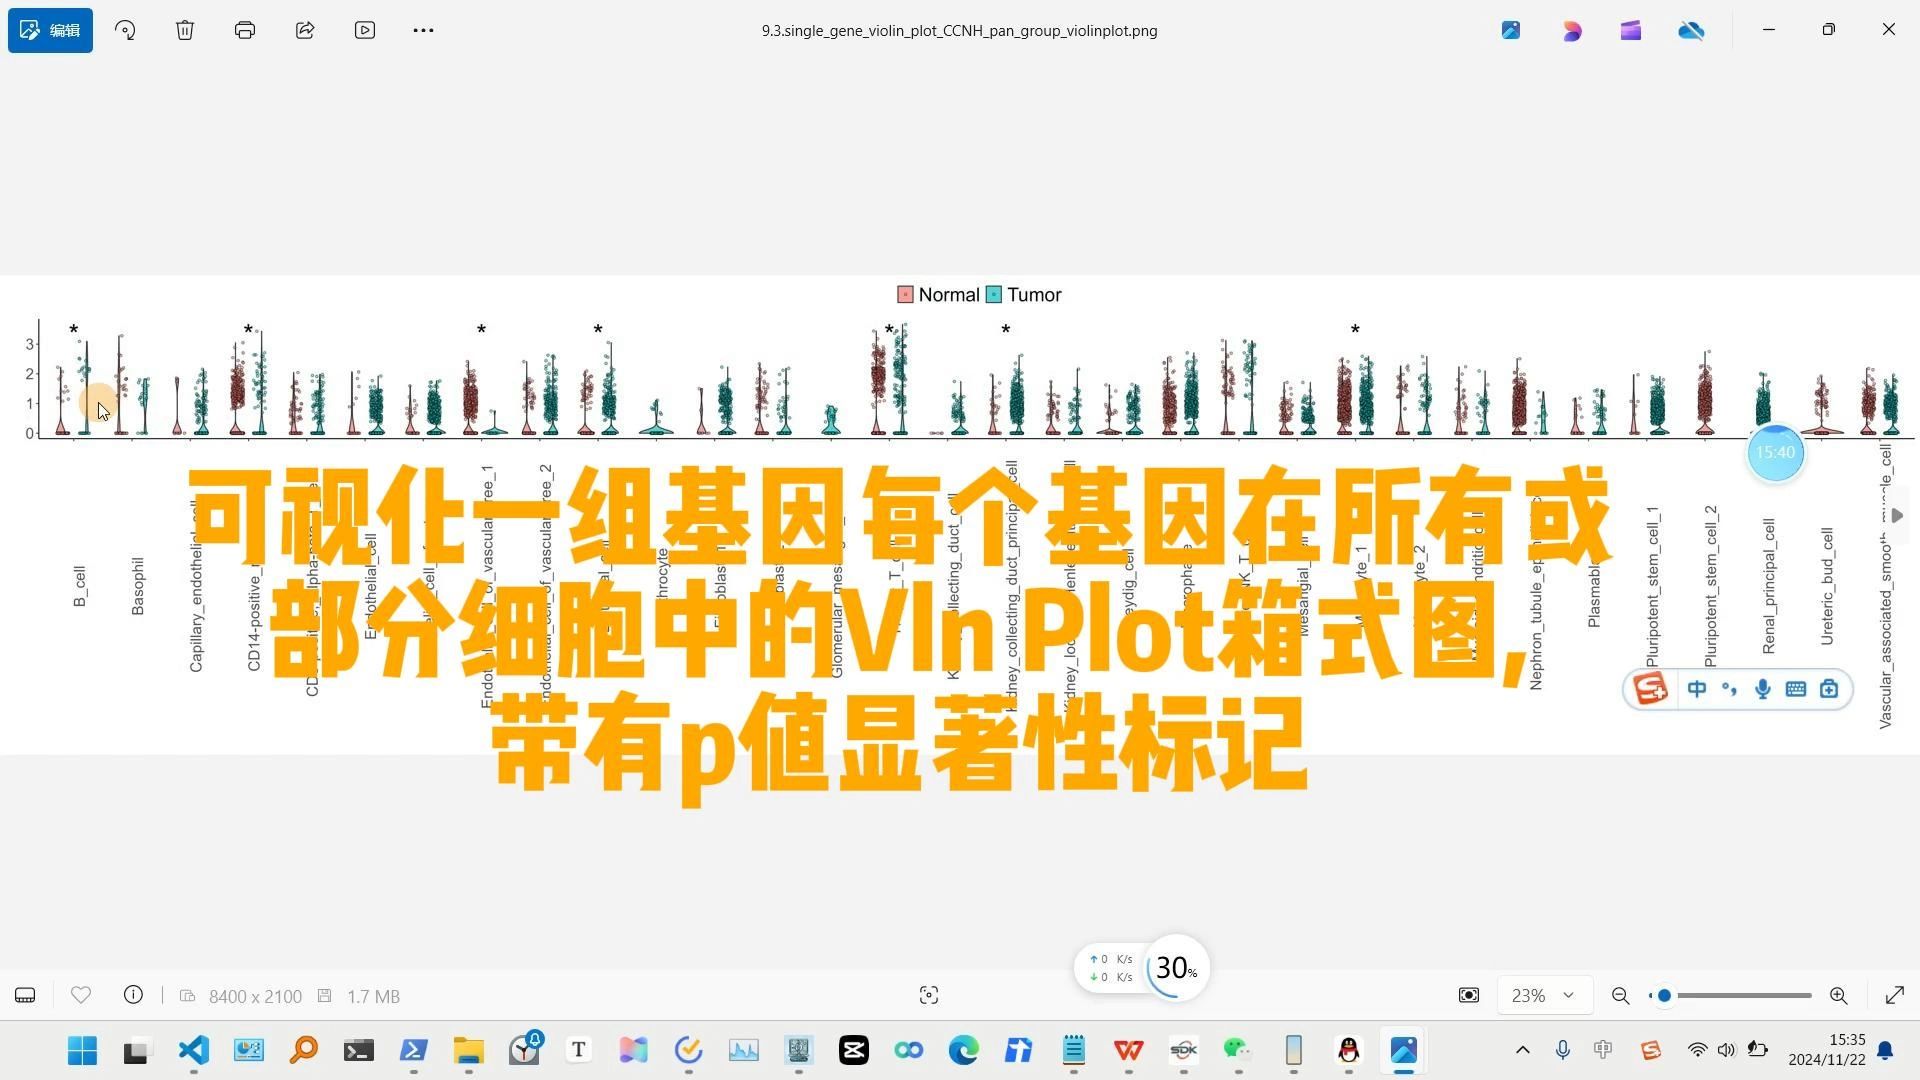
Task: Expand hidden icons in the system tray
Action: coord(1522,1051)
